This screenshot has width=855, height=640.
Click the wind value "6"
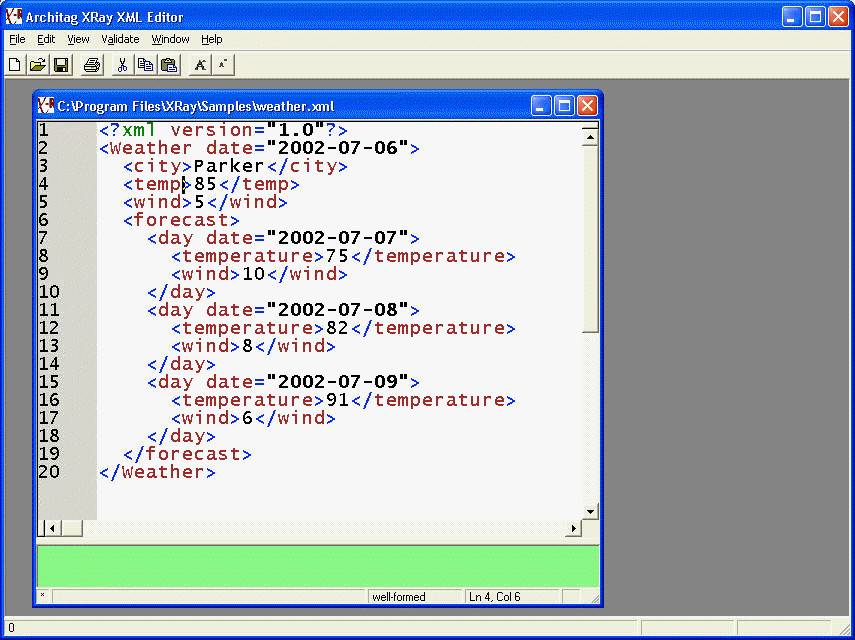pos(247,418)
